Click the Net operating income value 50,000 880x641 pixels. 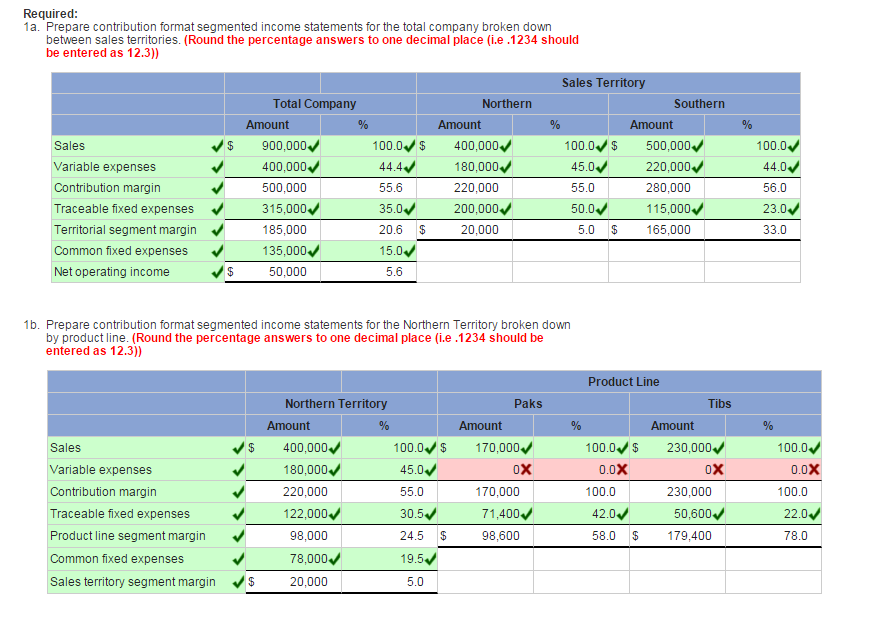tap(287, 272)
